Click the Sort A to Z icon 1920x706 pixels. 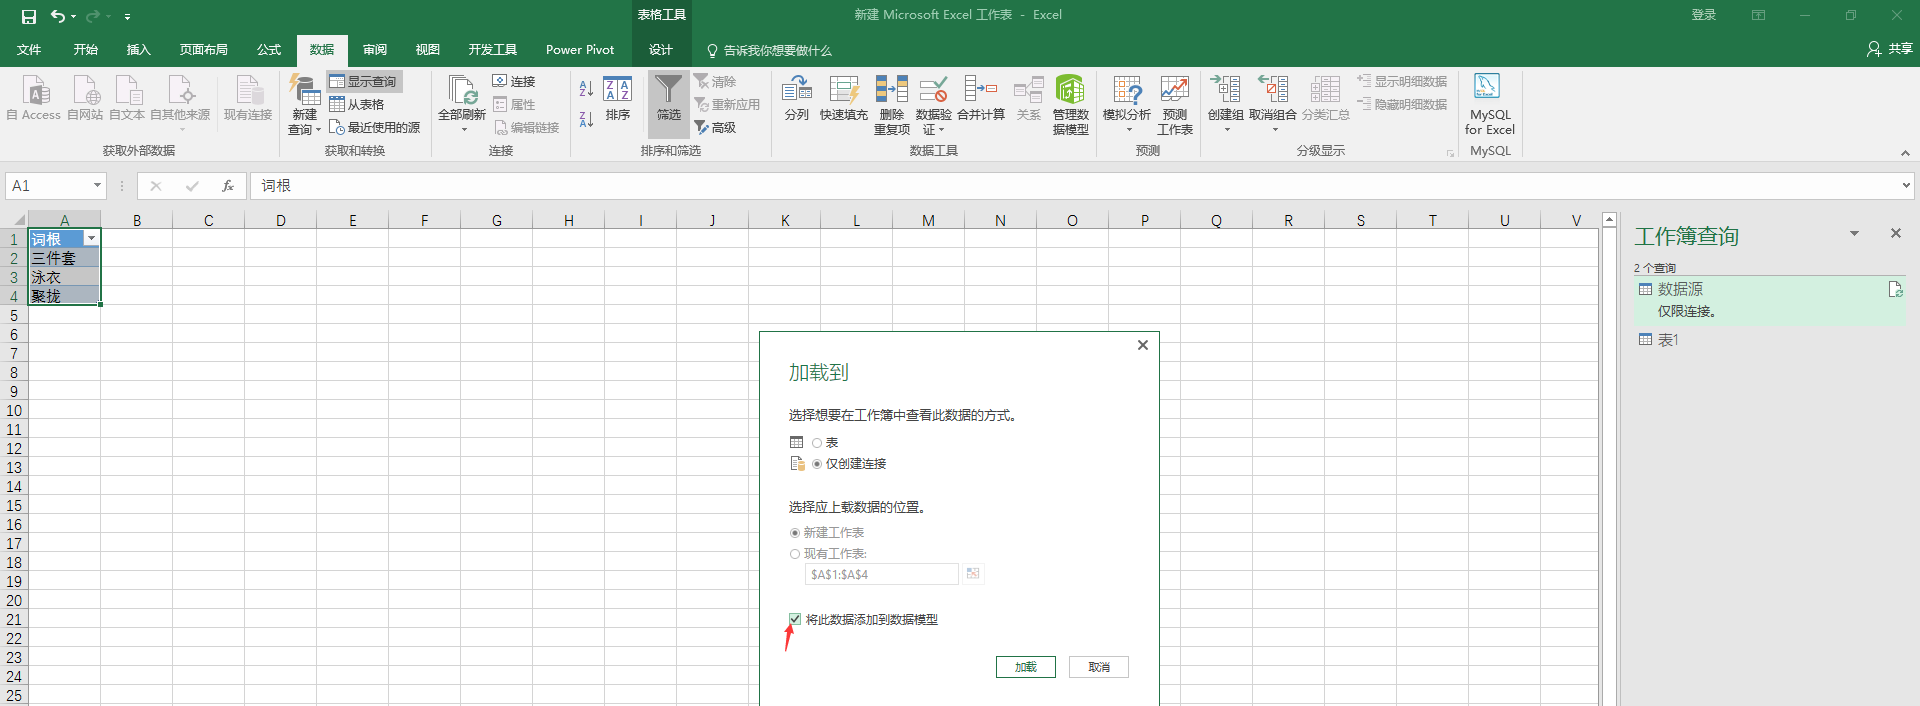[x=586, y=89]
